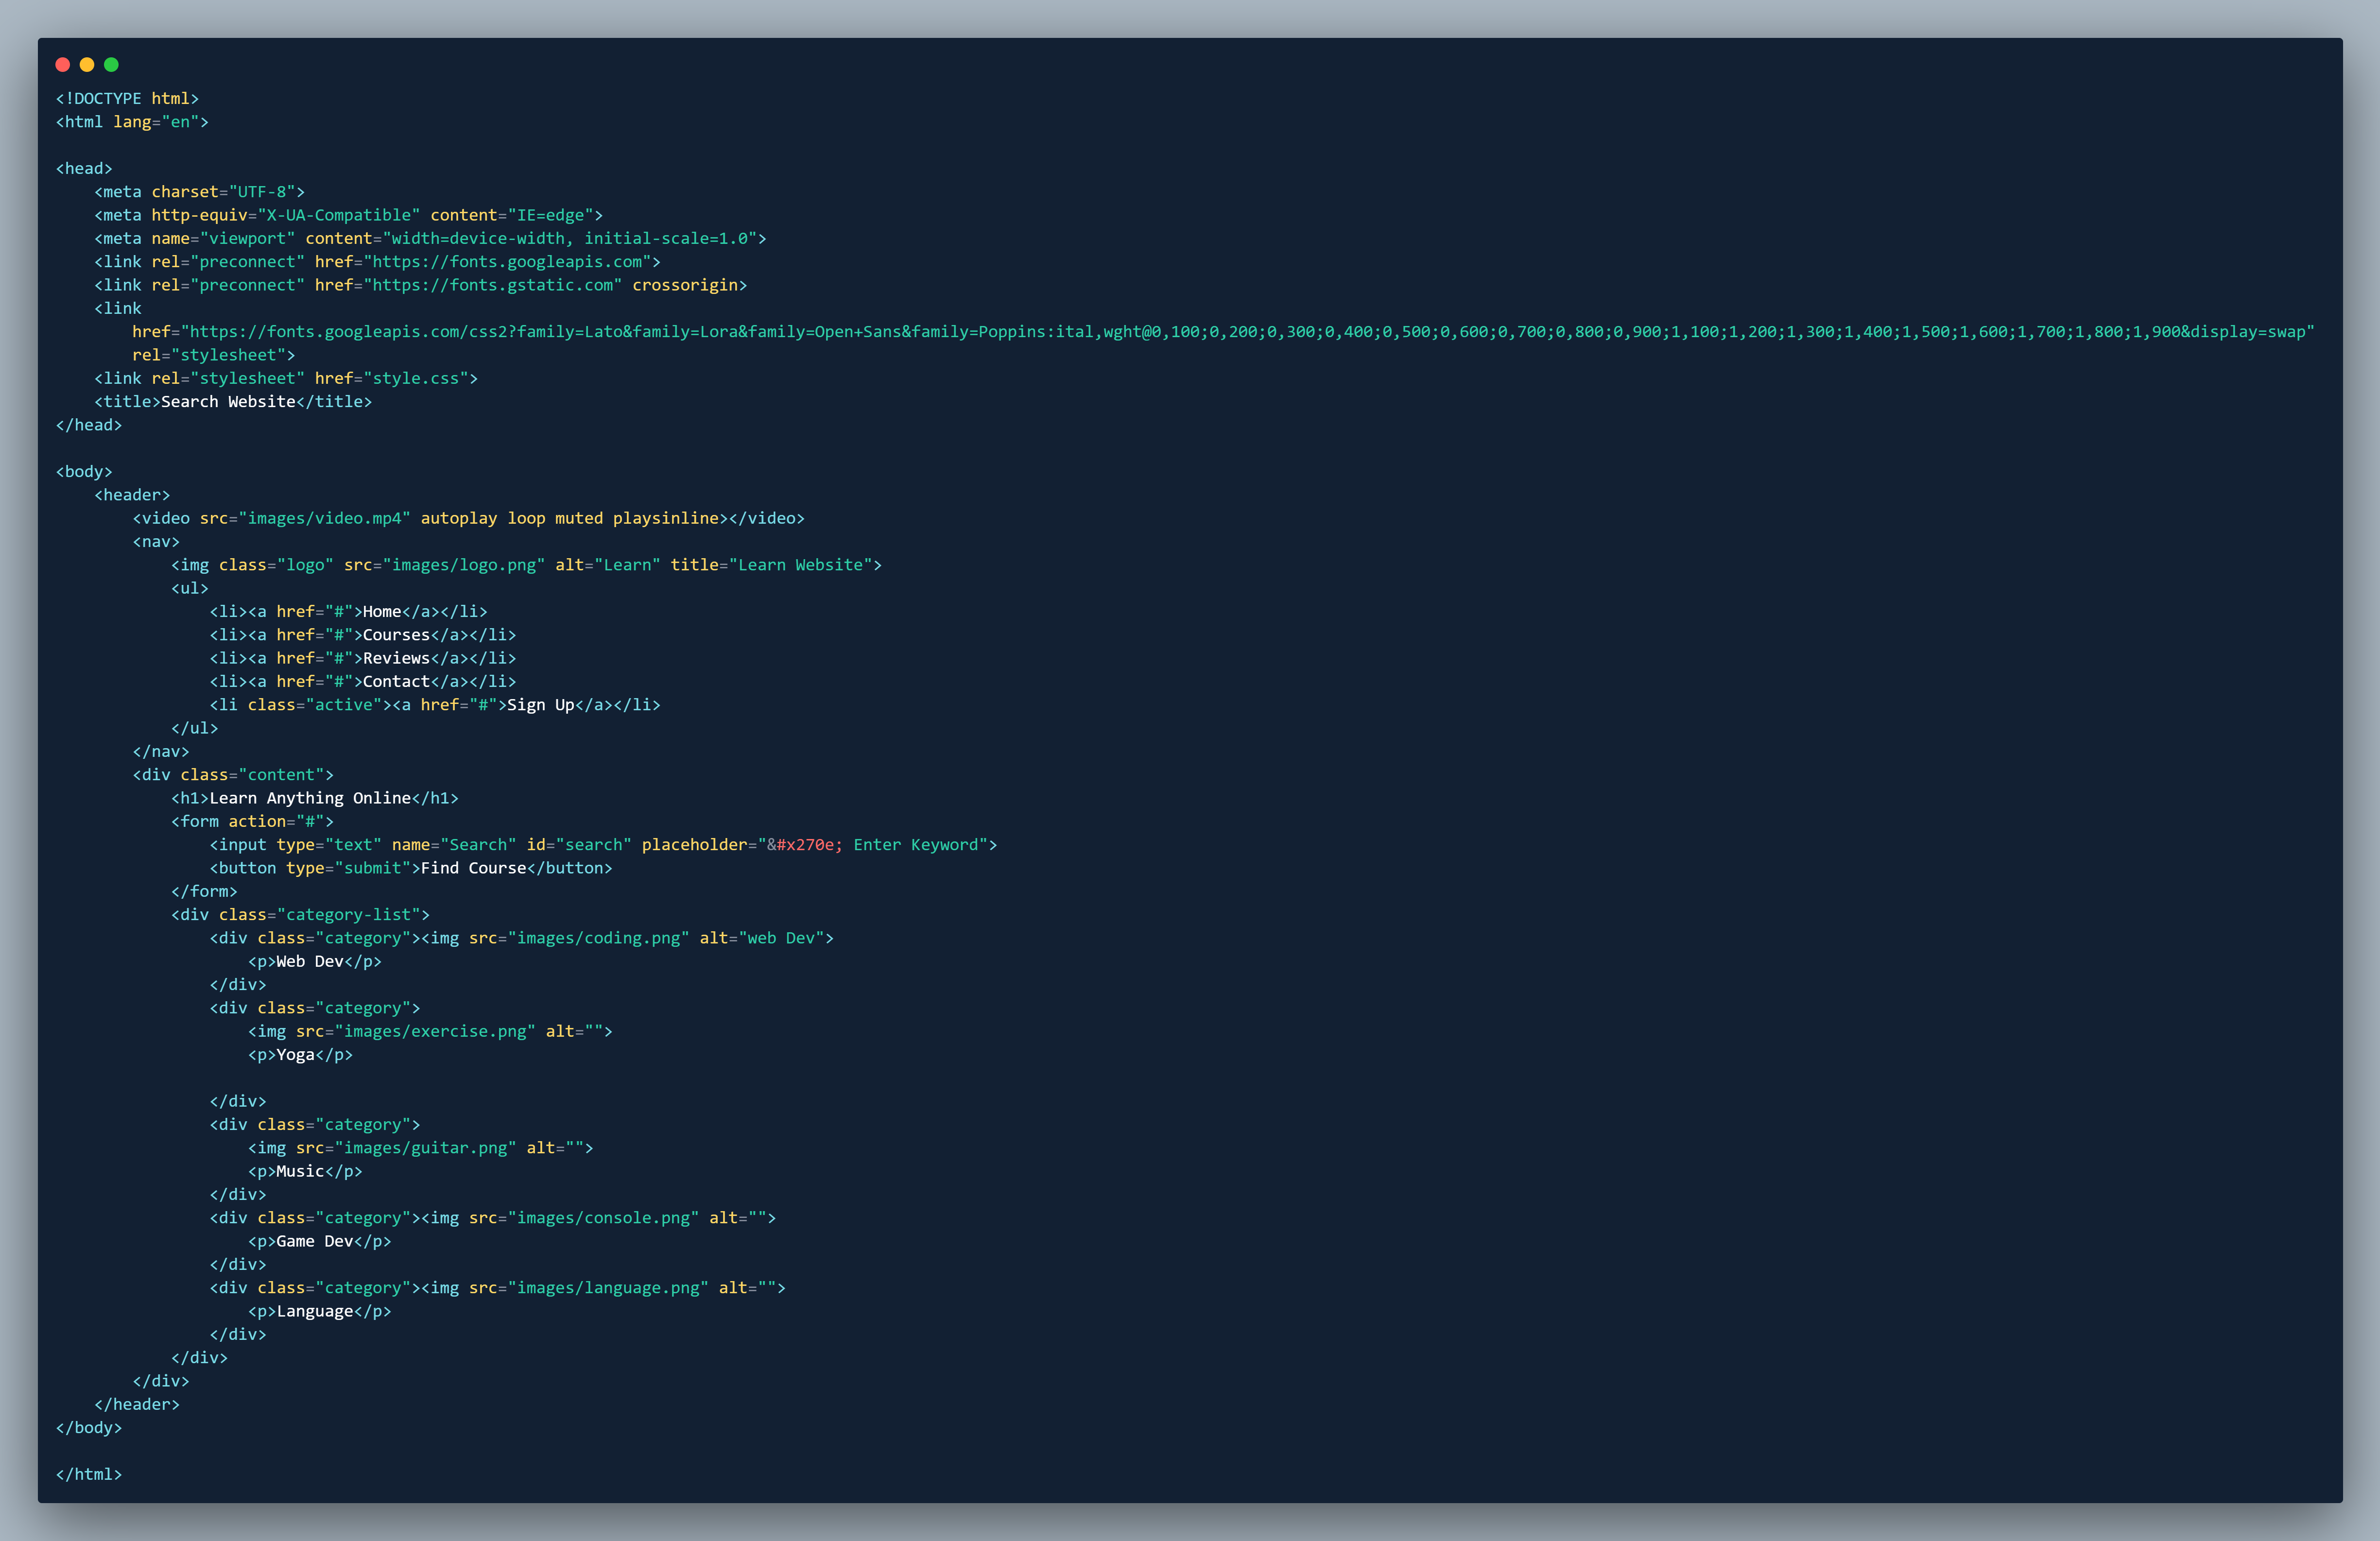Click the 'Music' paragraph text

coord(300,1172)
